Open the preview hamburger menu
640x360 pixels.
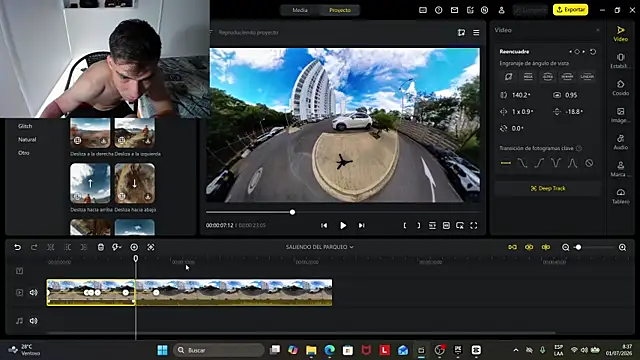tap(476, 33)
